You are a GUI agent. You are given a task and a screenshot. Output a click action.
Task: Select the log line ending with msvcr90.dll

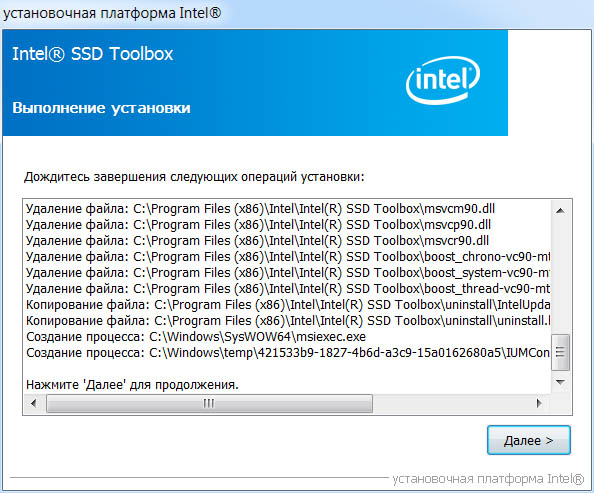coord(257,241)
